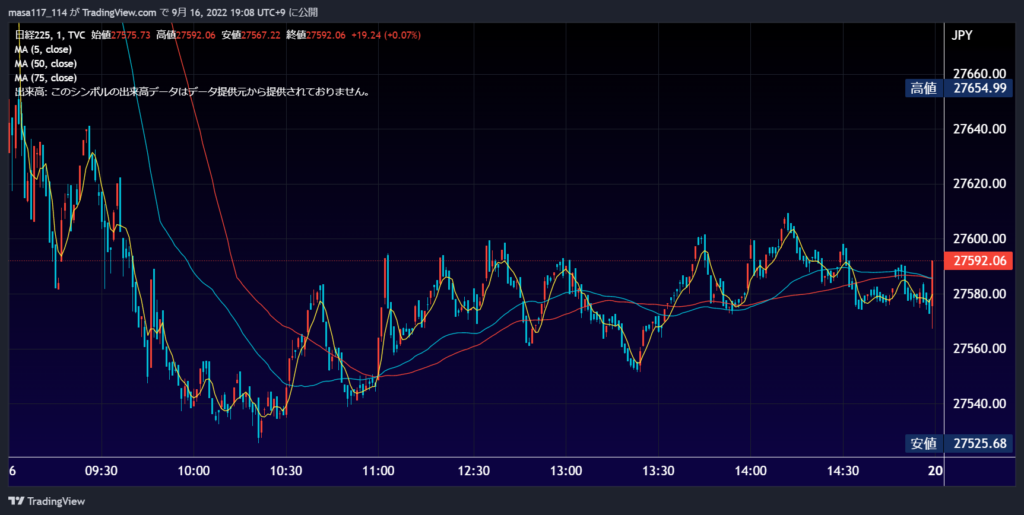
Task: Click the 27560.00 price scale value
Action: (x=980, y=349)
